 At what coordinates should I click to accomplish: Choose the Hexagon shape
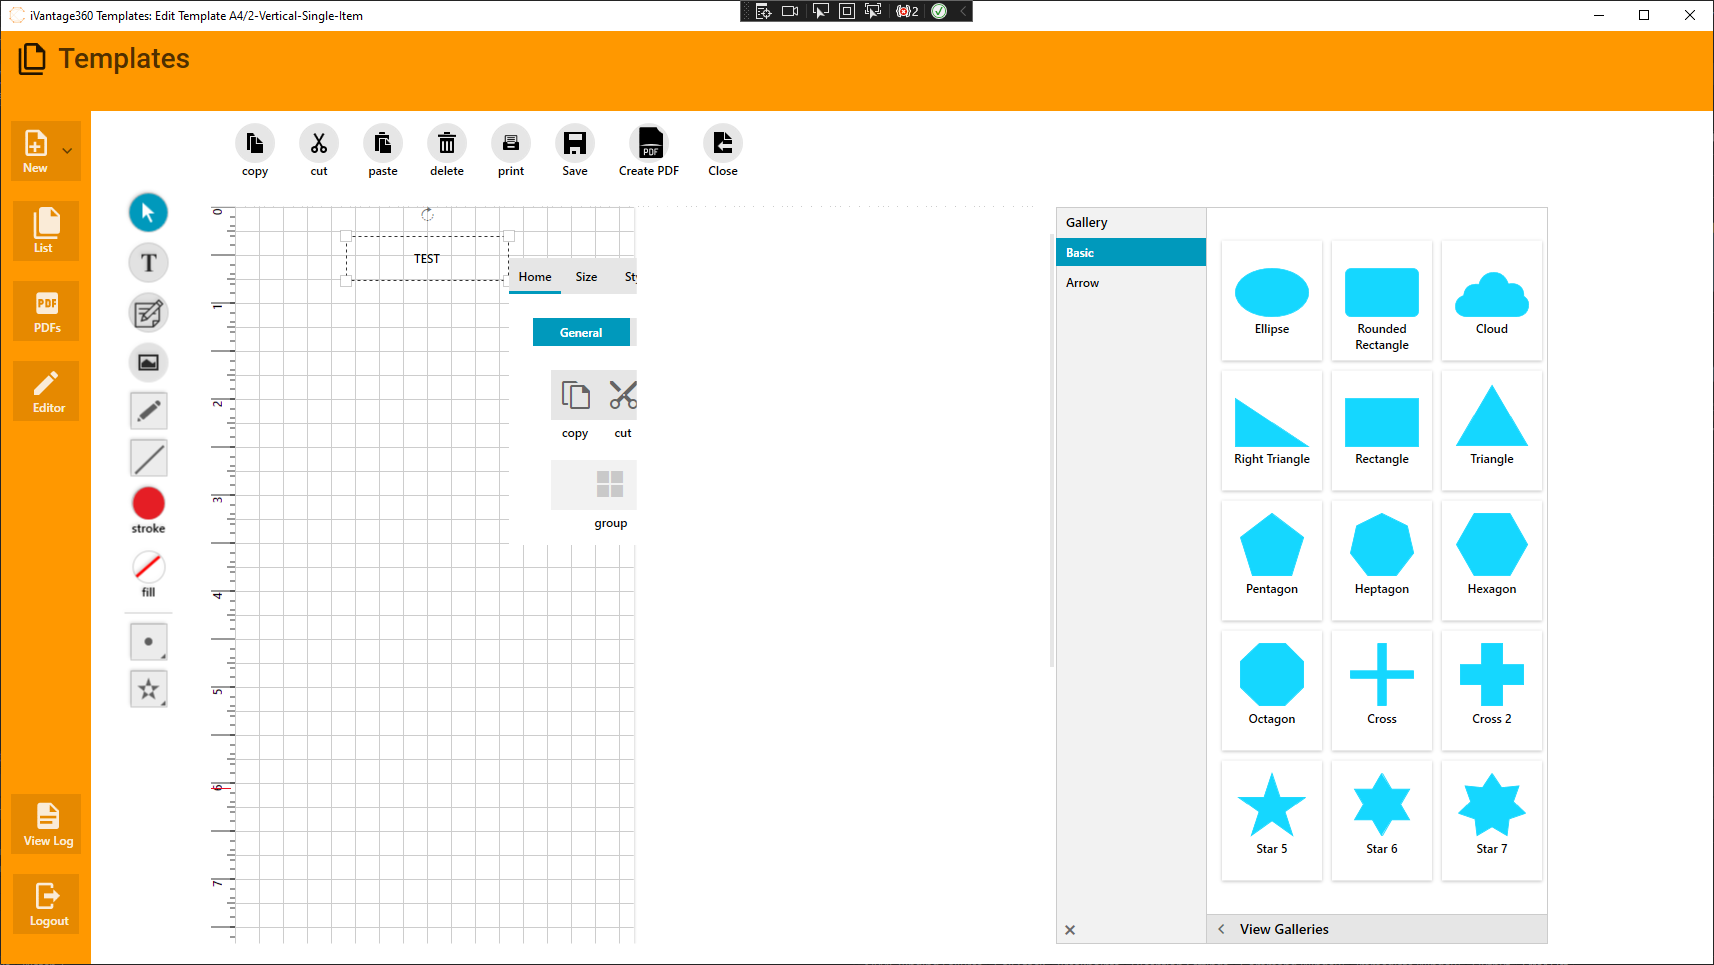pos(1492,560)
